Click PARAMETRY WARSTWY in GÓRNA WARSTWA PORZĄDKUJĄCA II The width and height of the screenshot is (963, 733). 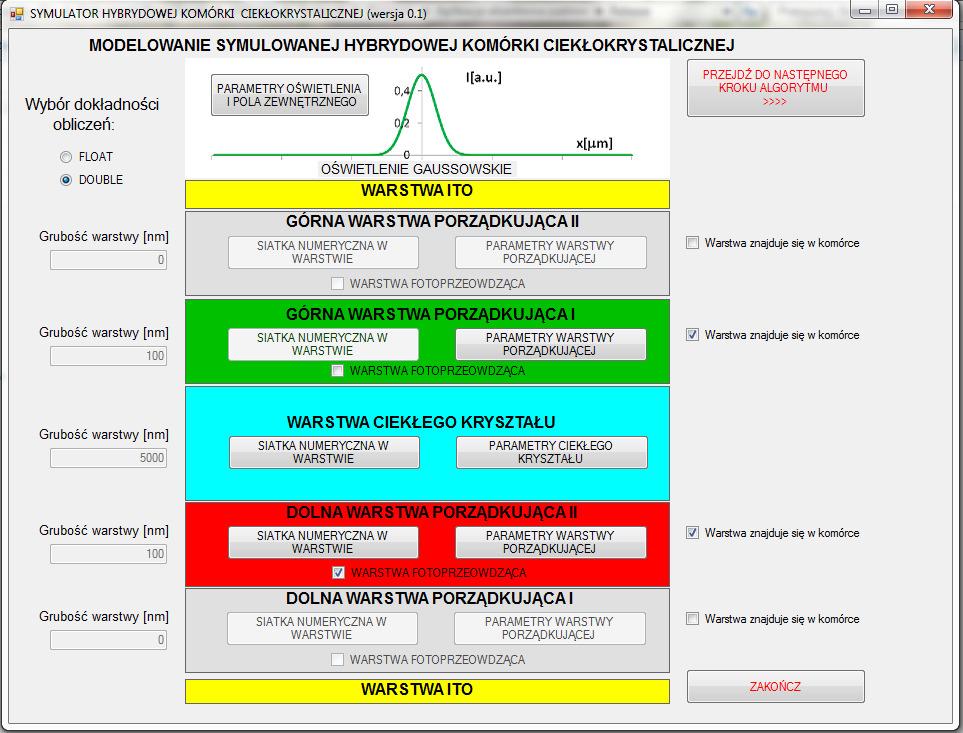coord(550,252)
